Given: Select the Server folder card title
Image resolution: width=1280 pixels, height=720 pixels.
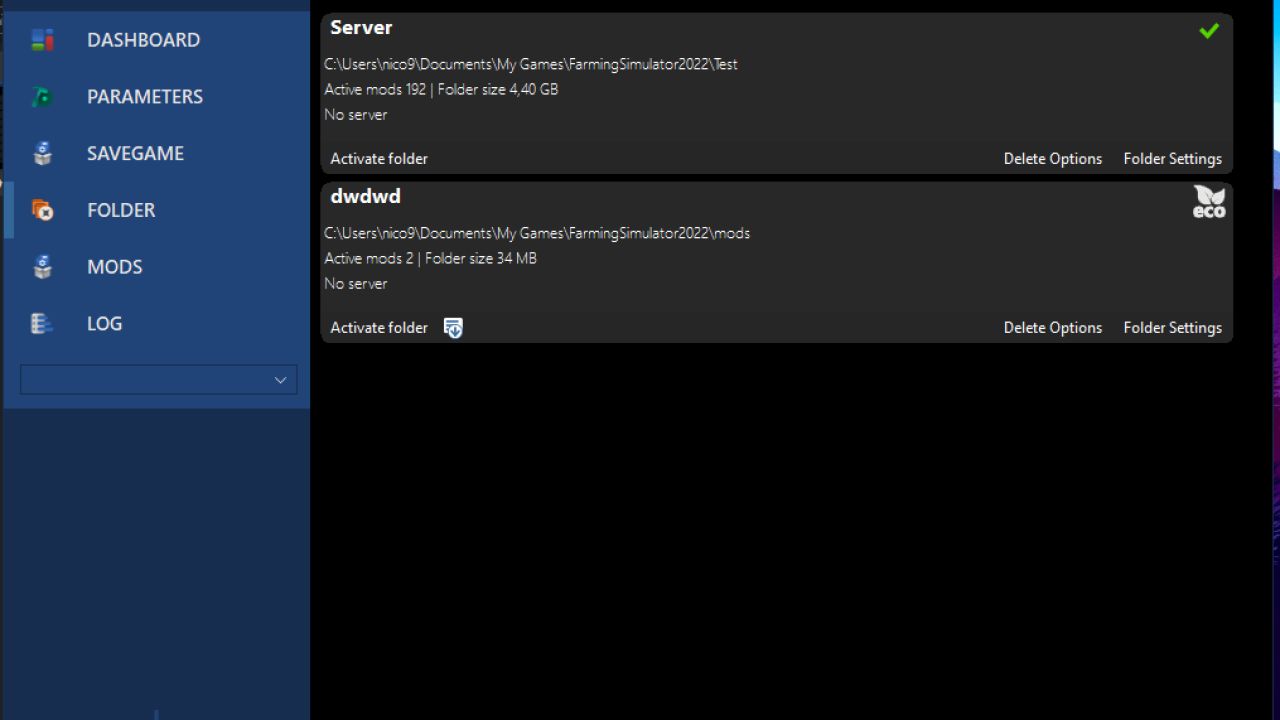Looking at the screenshot, I should click(361, 28).
